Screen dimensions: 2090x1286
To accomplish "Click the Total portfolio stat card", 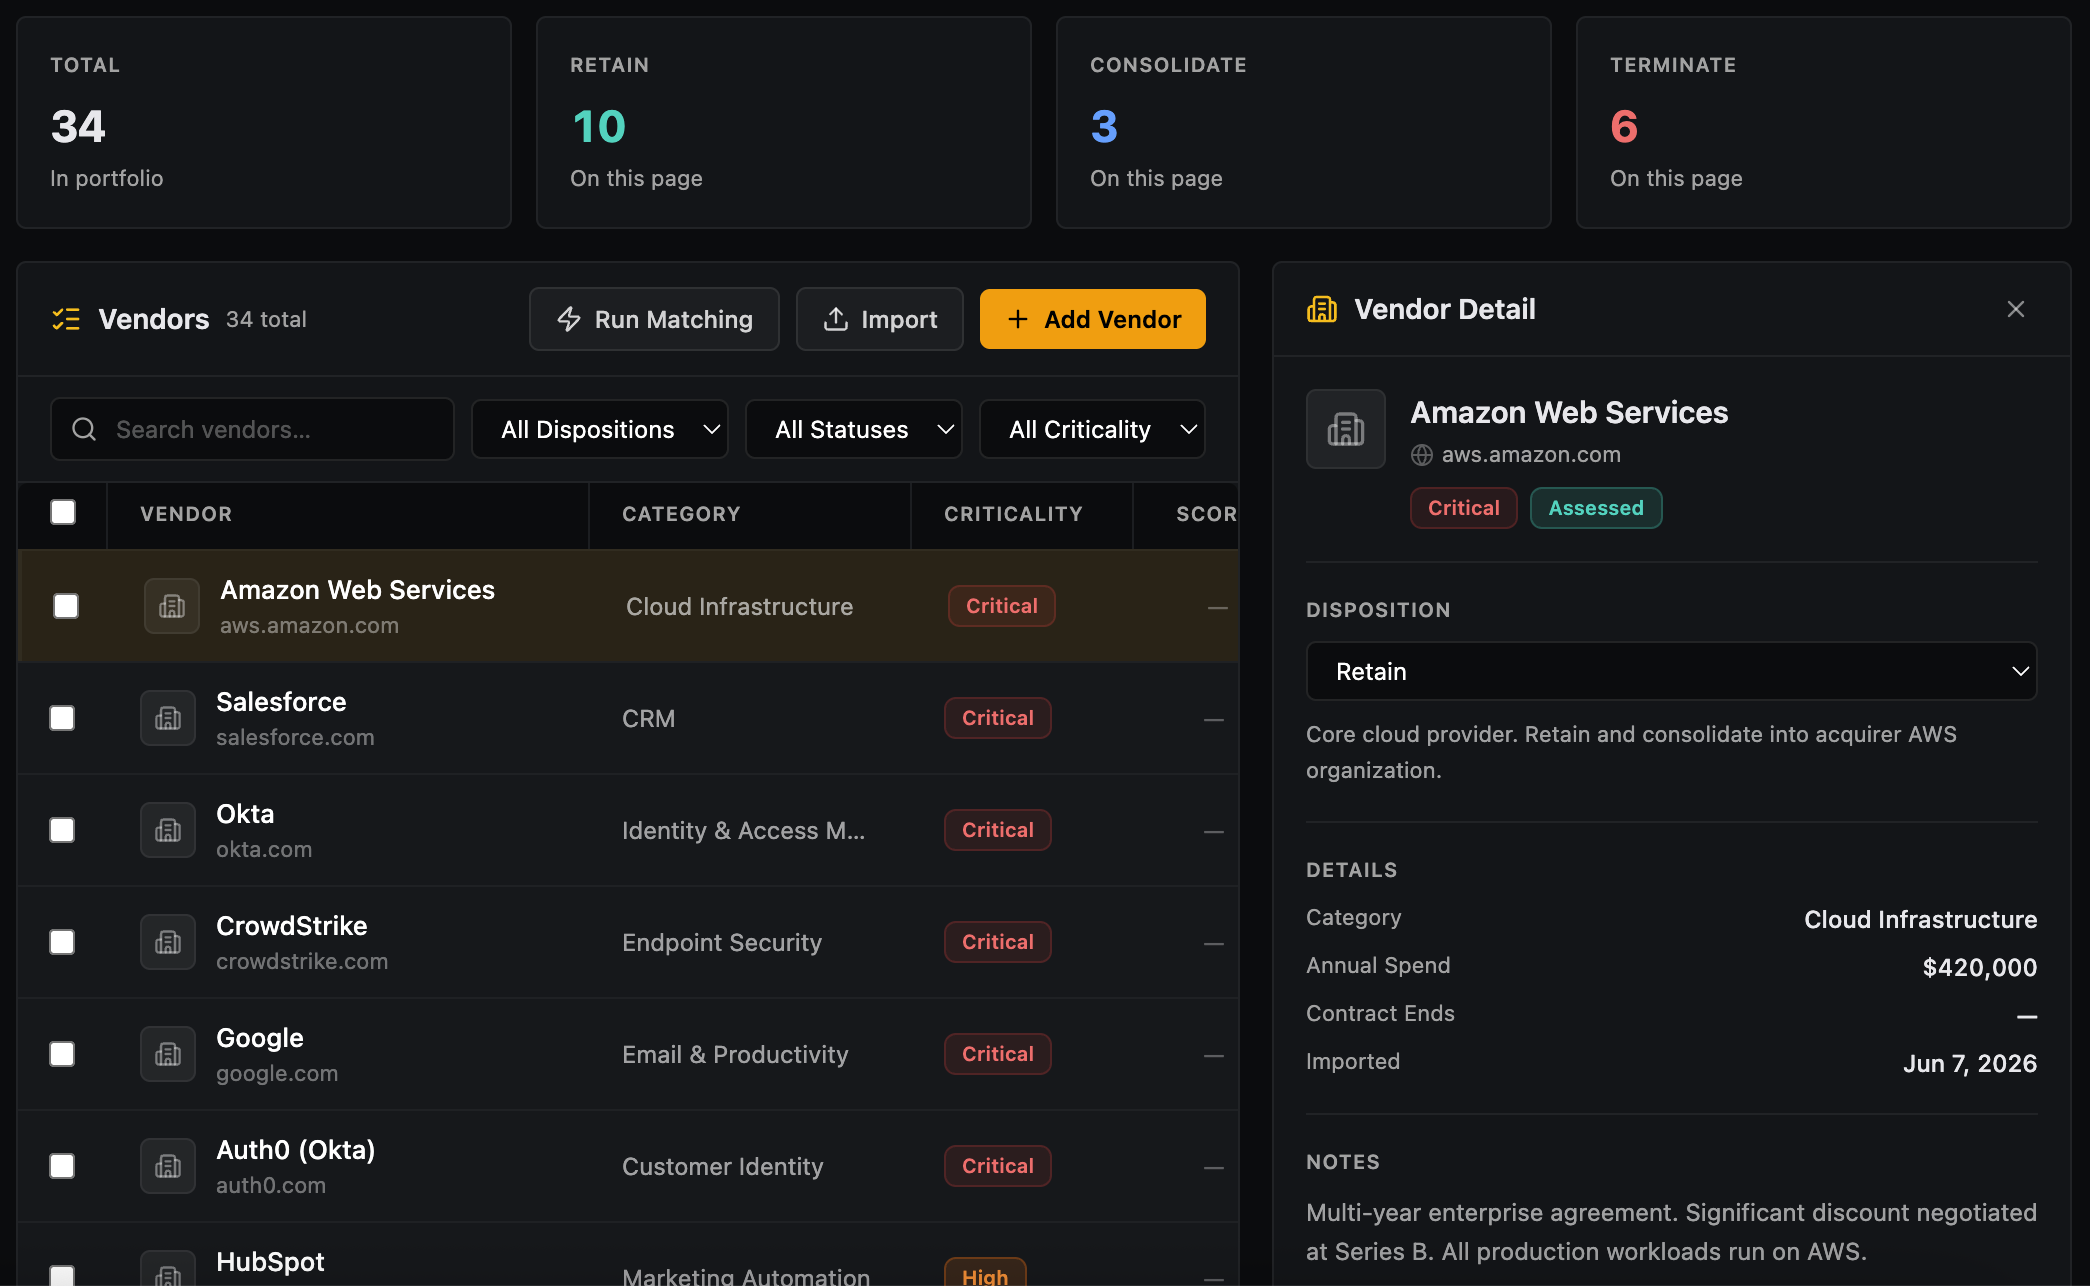I will 264,122.
